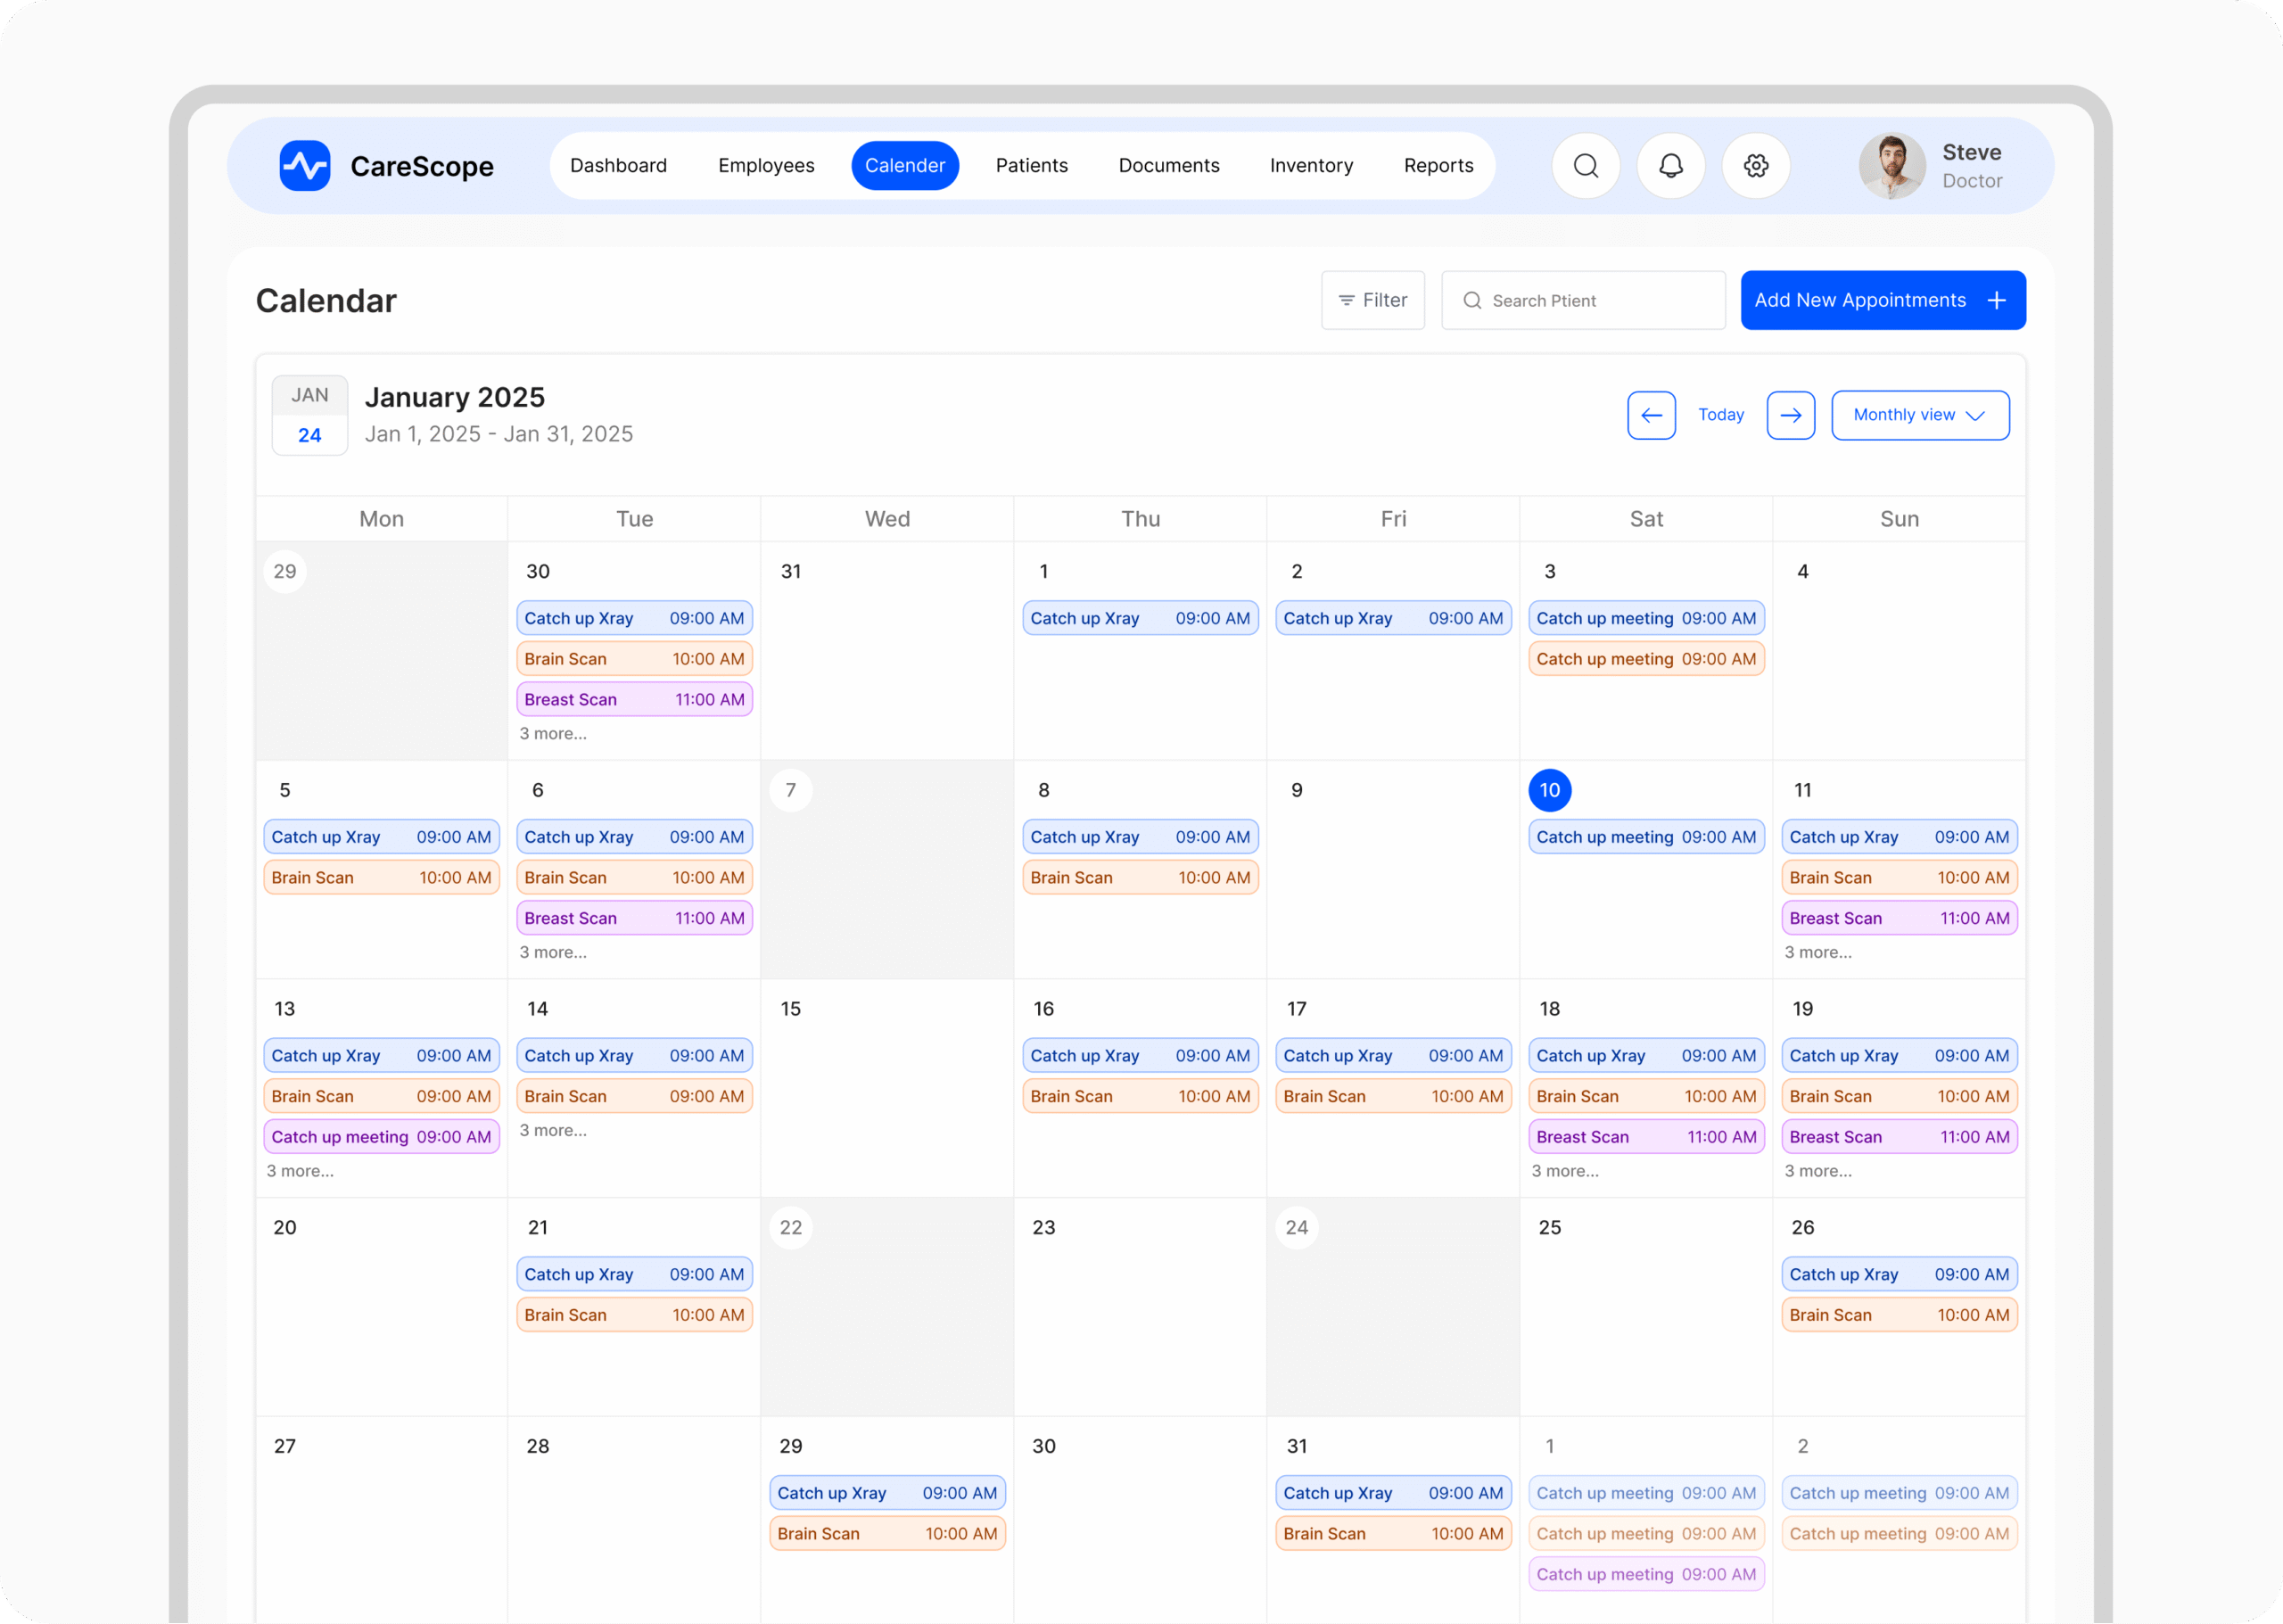Open the Inventory tab
2283x1624 pixels.
1311,166
